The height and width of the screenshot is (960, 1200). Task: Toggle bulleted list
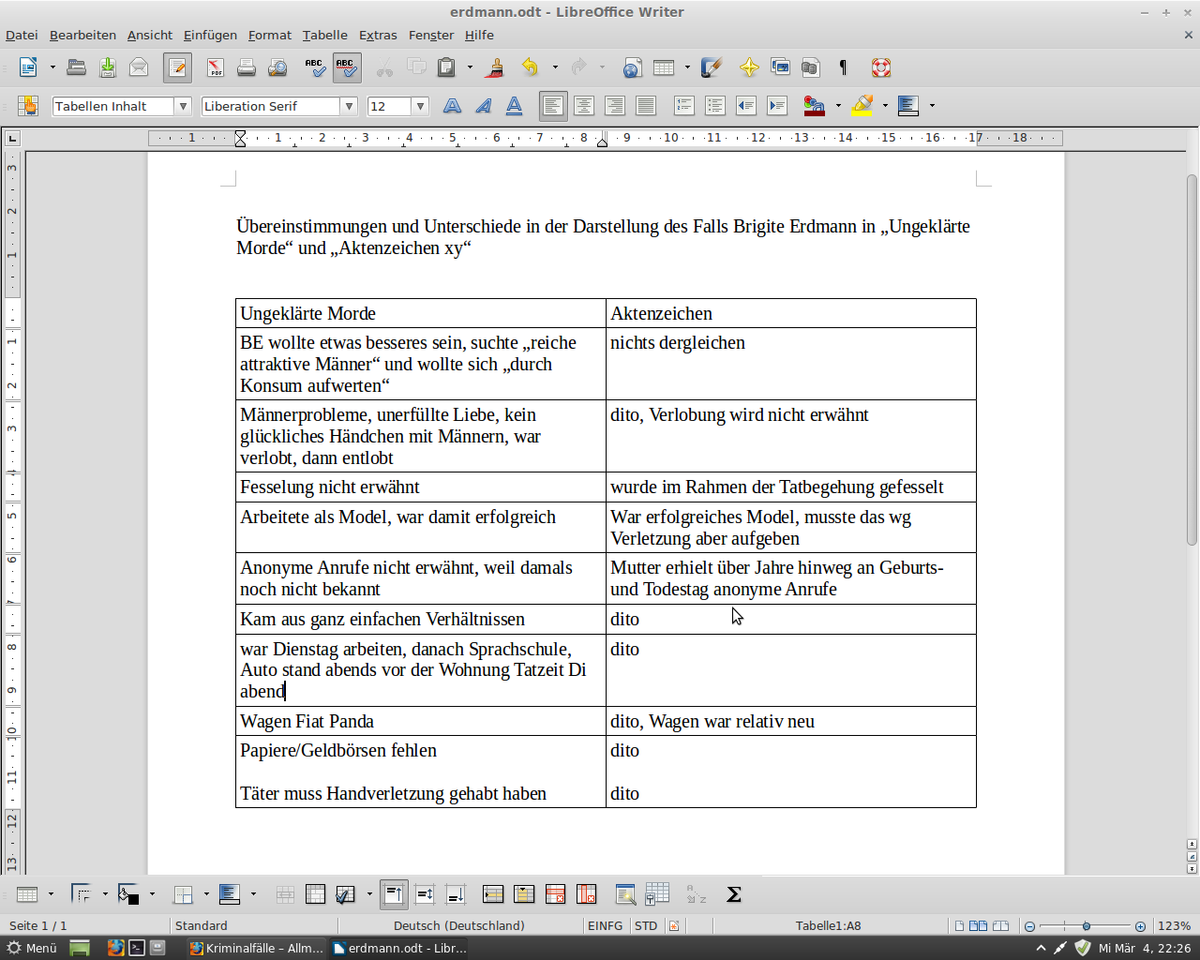coord(715,106)
